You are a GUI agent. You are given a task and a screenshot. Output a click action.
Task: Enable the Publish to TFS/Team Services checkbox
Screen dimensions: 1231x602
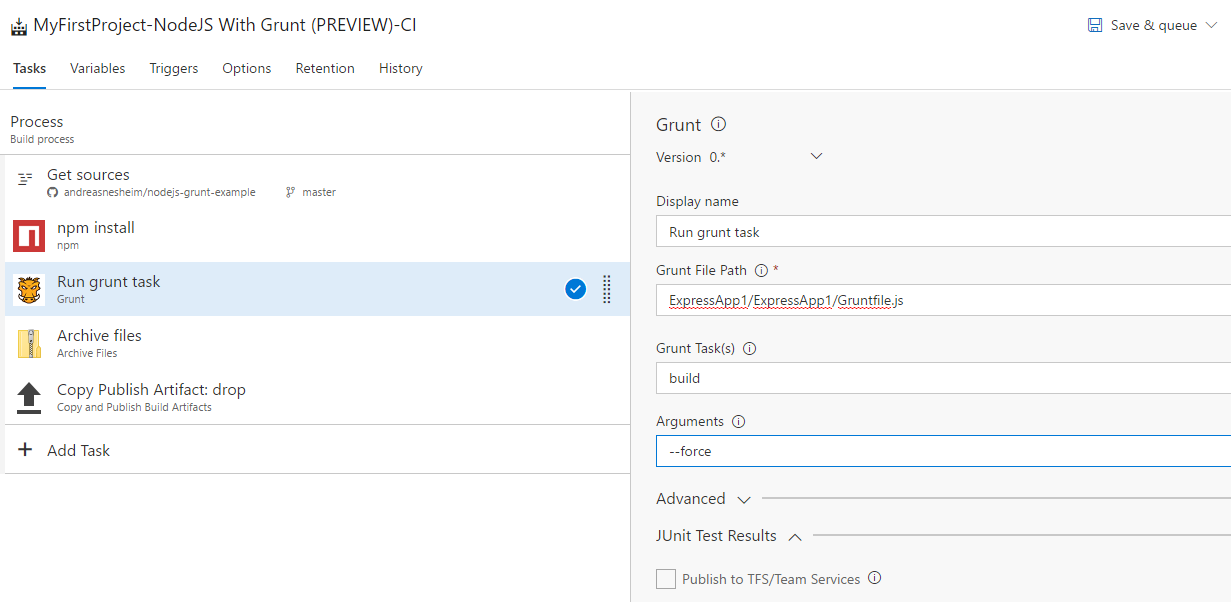pyautogui.click(x=666, y=579)
